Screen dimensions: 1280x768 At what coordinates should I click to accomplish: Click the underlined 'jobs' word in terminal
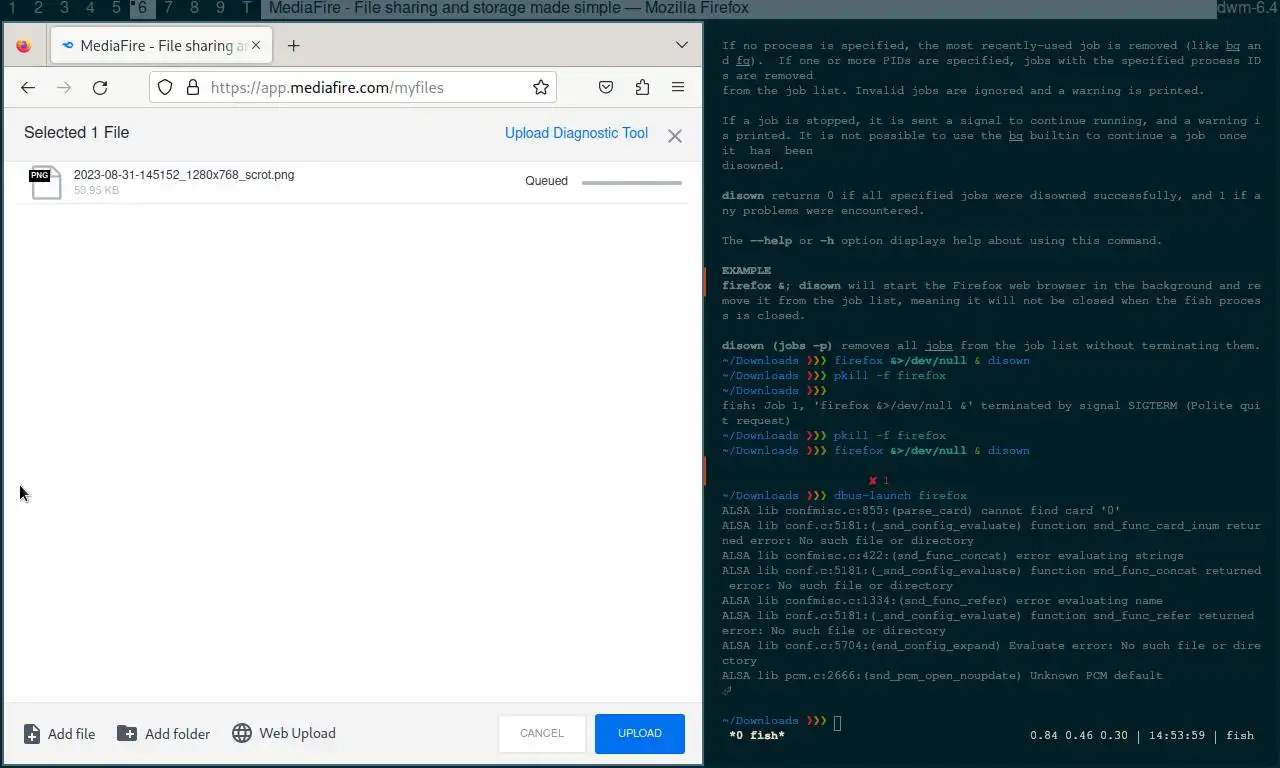(x=938, y=346)
